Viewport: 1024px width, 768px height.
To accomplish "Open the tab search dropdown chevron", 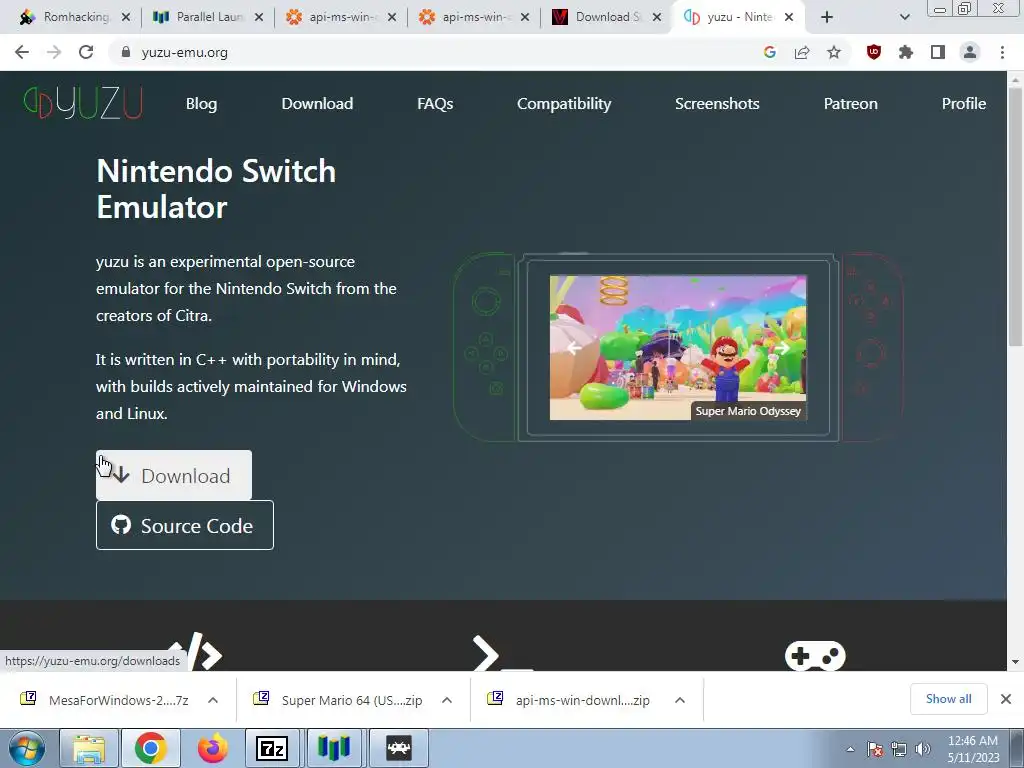I will tap(904, 17).
